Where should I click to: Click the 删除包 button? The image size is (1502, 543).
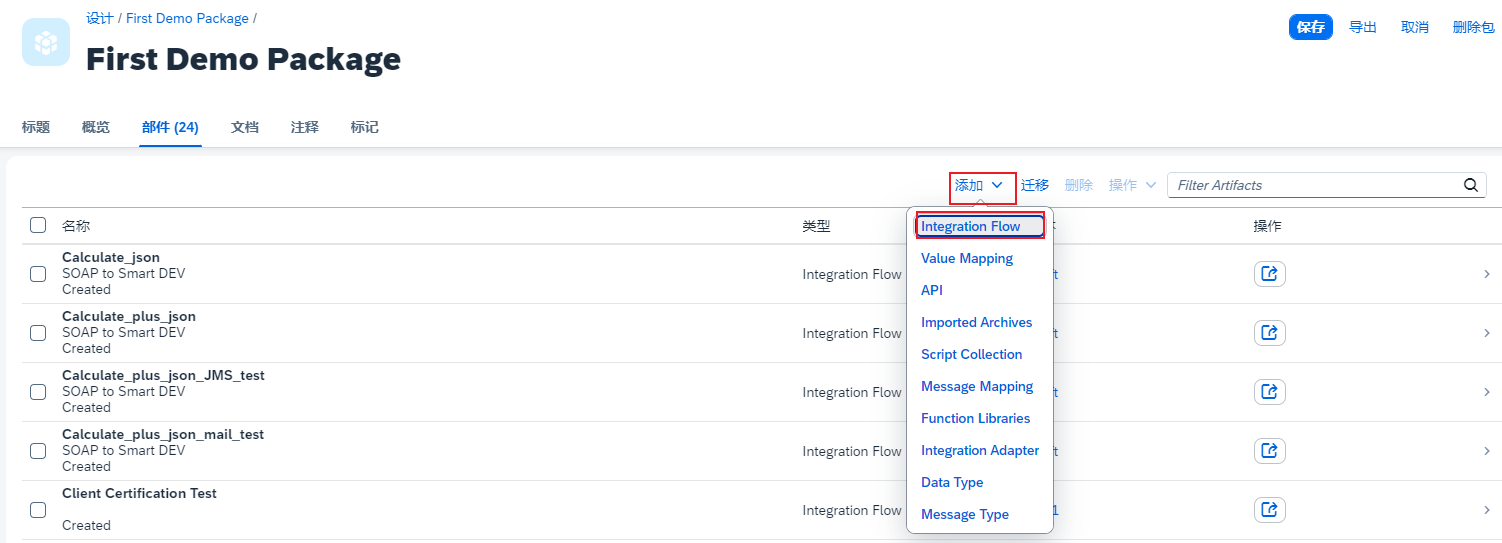pos(1473,27)
